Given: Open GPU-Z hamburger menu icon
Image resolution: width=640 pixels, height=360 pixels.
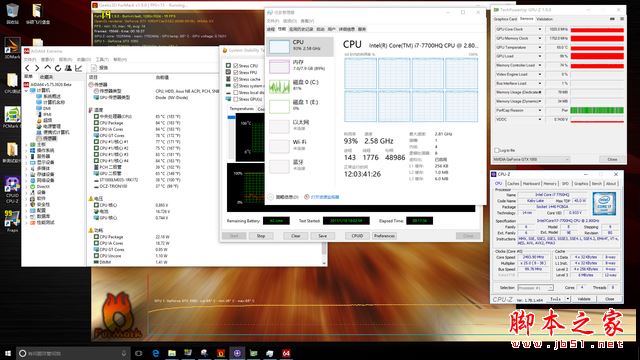Looking at the screenshot, I should coord(622,19).
